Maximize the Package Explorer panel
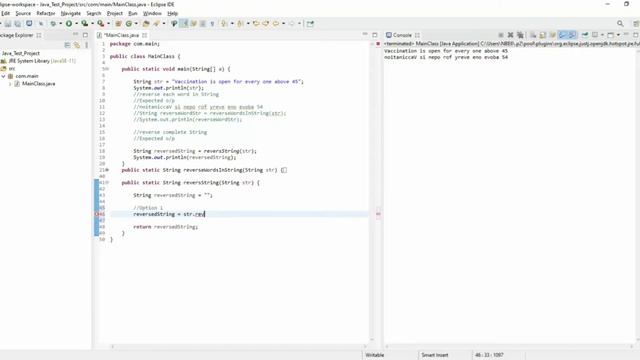 (85, 35)
